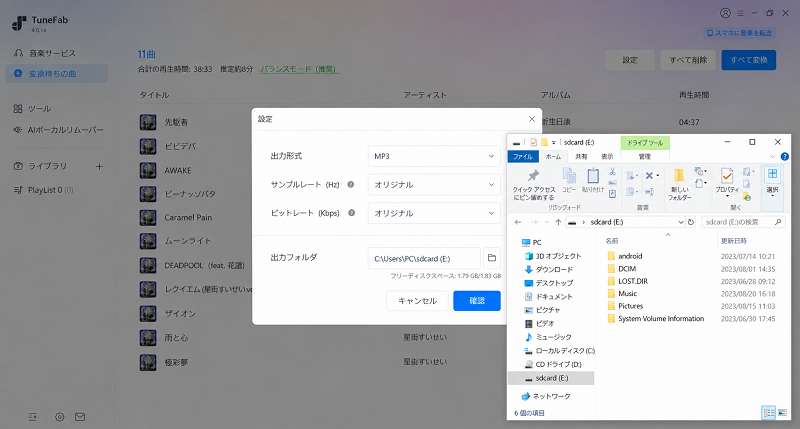
Task: Click the task list icon at sidebar bottom
Action: [x=33, y=417]
